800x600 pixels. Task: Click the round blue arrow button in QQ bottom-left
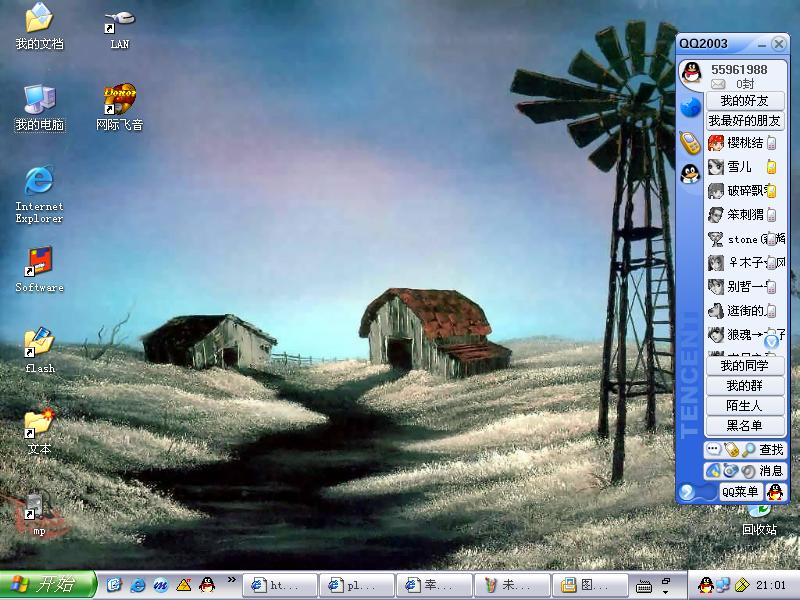coord(687,492)
